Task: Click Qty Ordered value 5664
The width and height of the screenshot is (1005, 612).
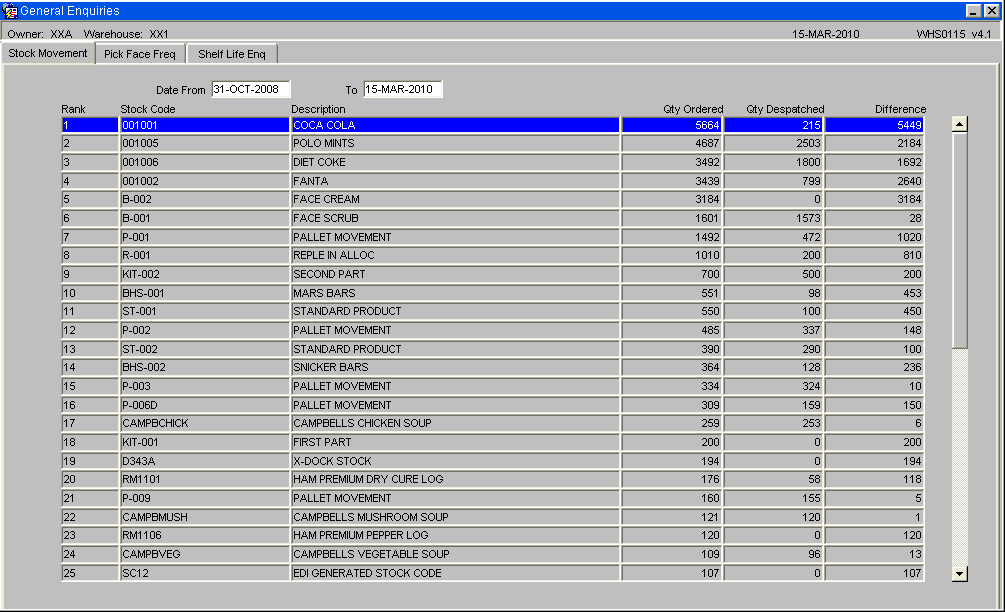Action: click(x=672, y=125)
